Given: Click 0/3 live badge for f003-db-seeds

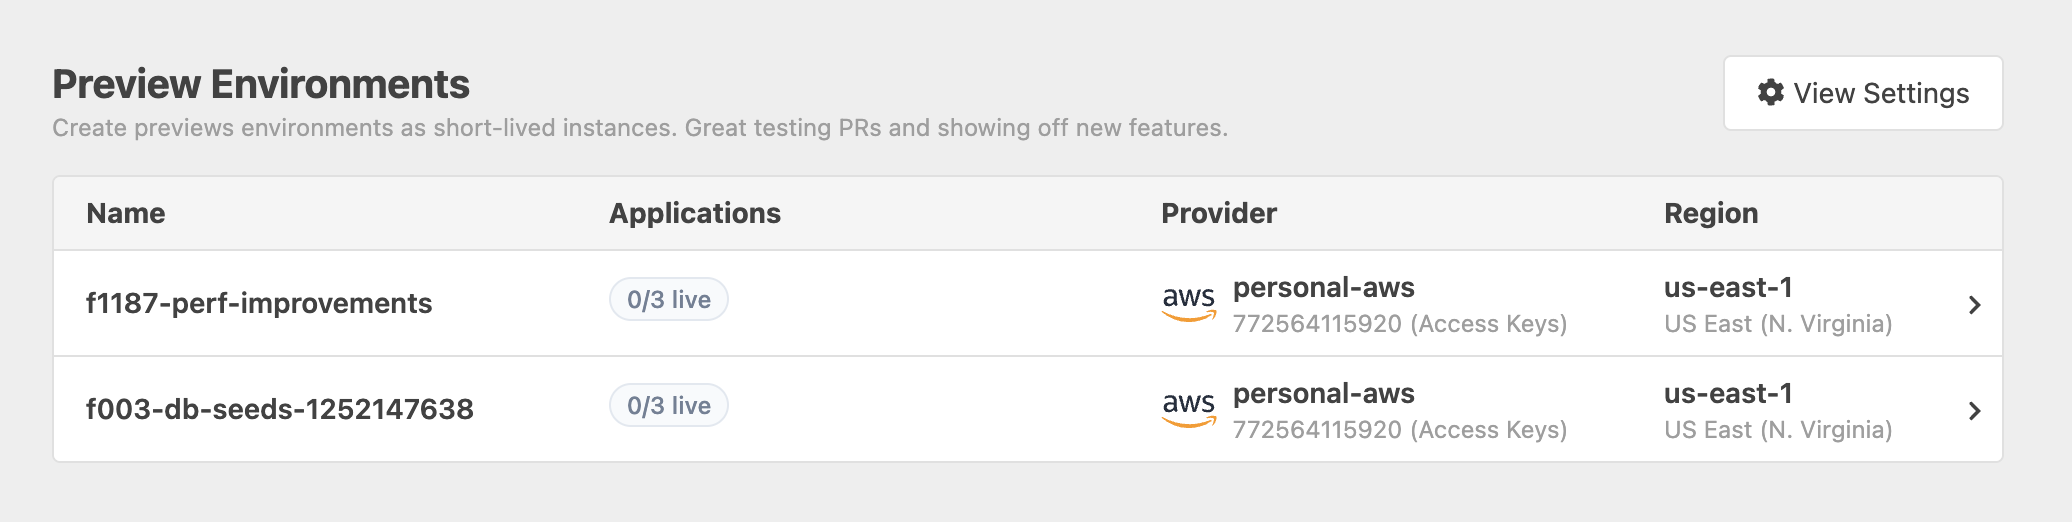Looking at the screenshot, I should tap(668, 406).
